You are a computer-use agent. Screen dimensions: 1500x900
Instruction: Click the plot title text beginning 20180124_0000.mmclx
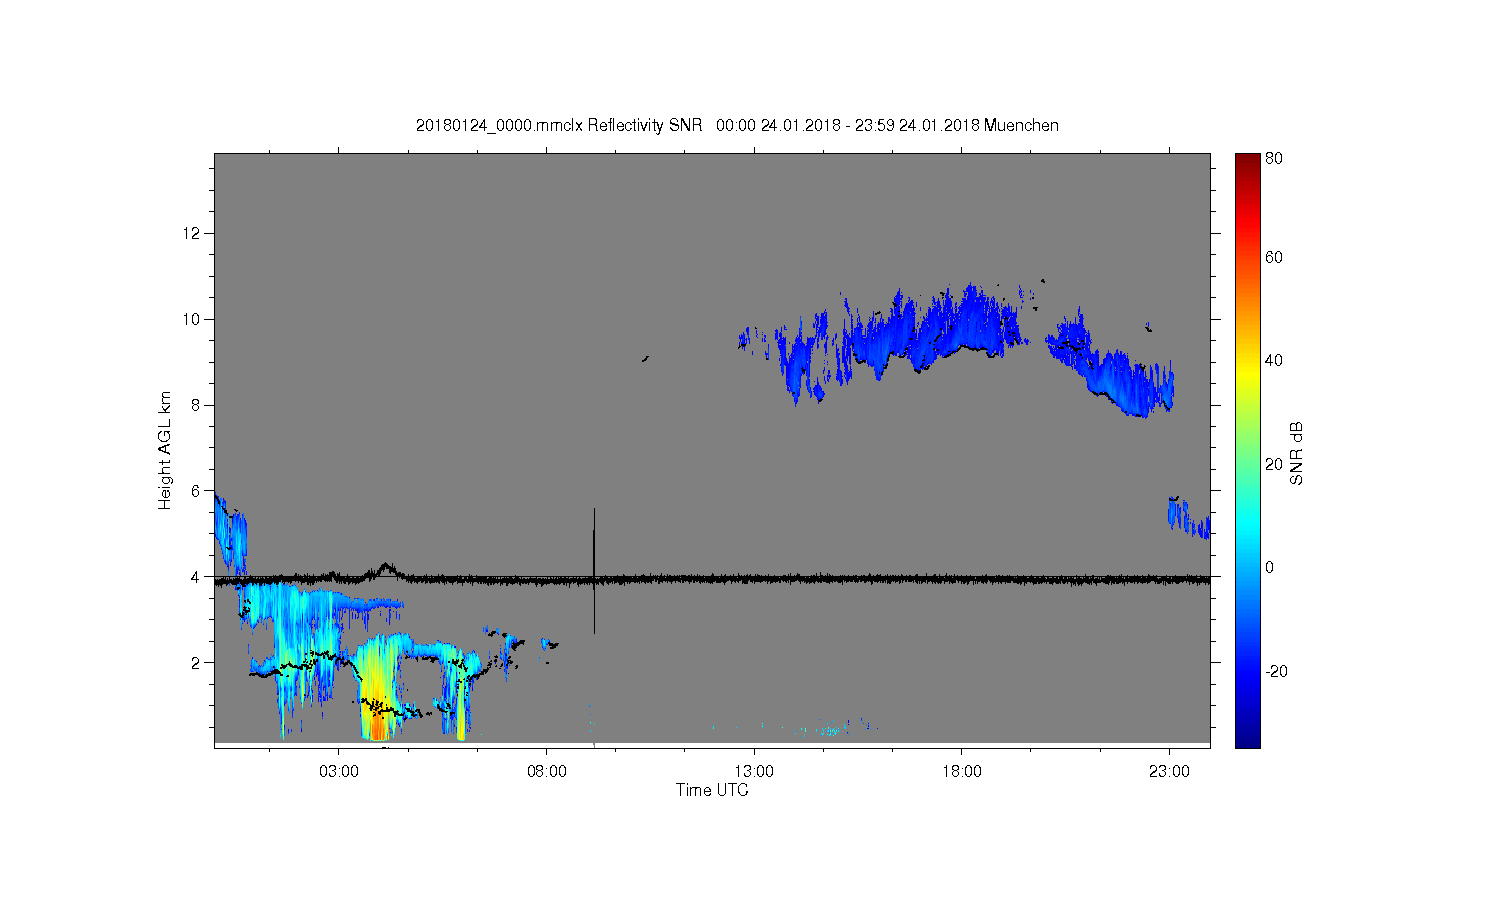(737, 125)
